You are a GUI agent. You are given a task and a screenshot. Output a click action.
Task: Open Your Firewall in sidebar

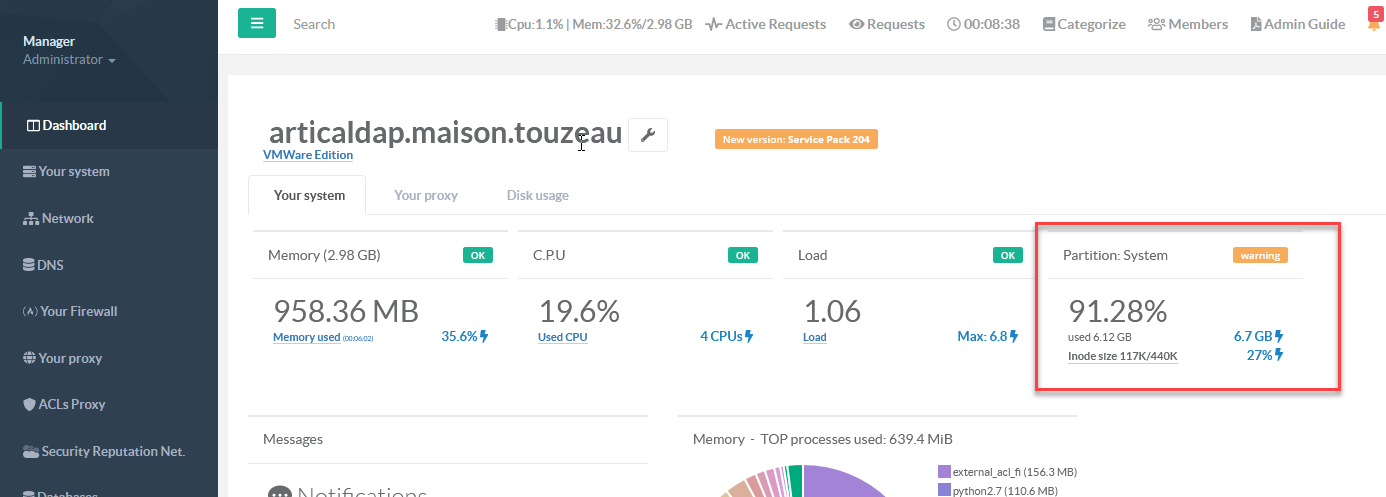coord(78,311)
